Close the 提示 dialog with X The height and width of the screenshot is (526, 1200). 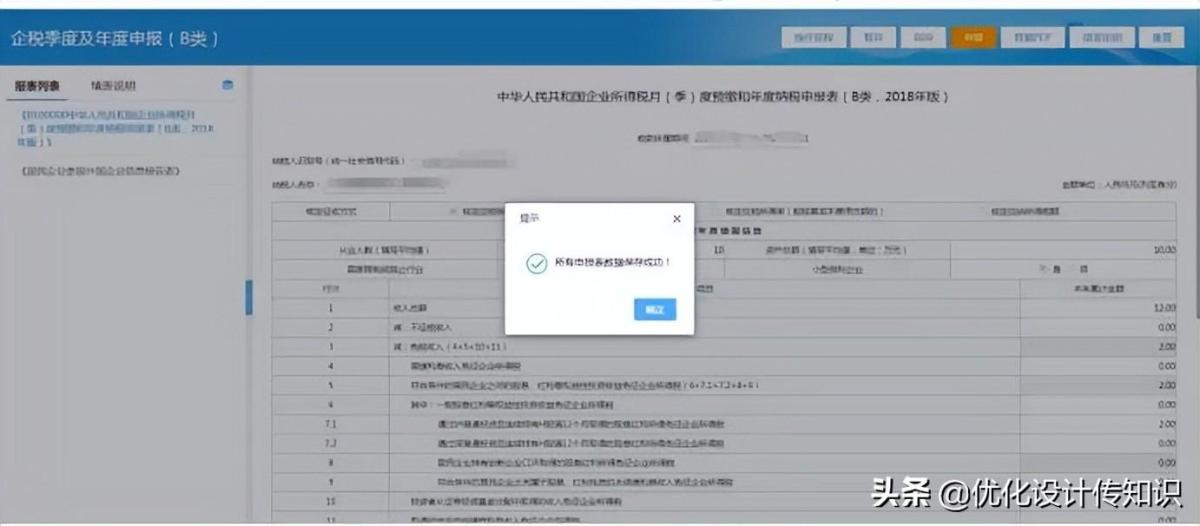(676, 218)
